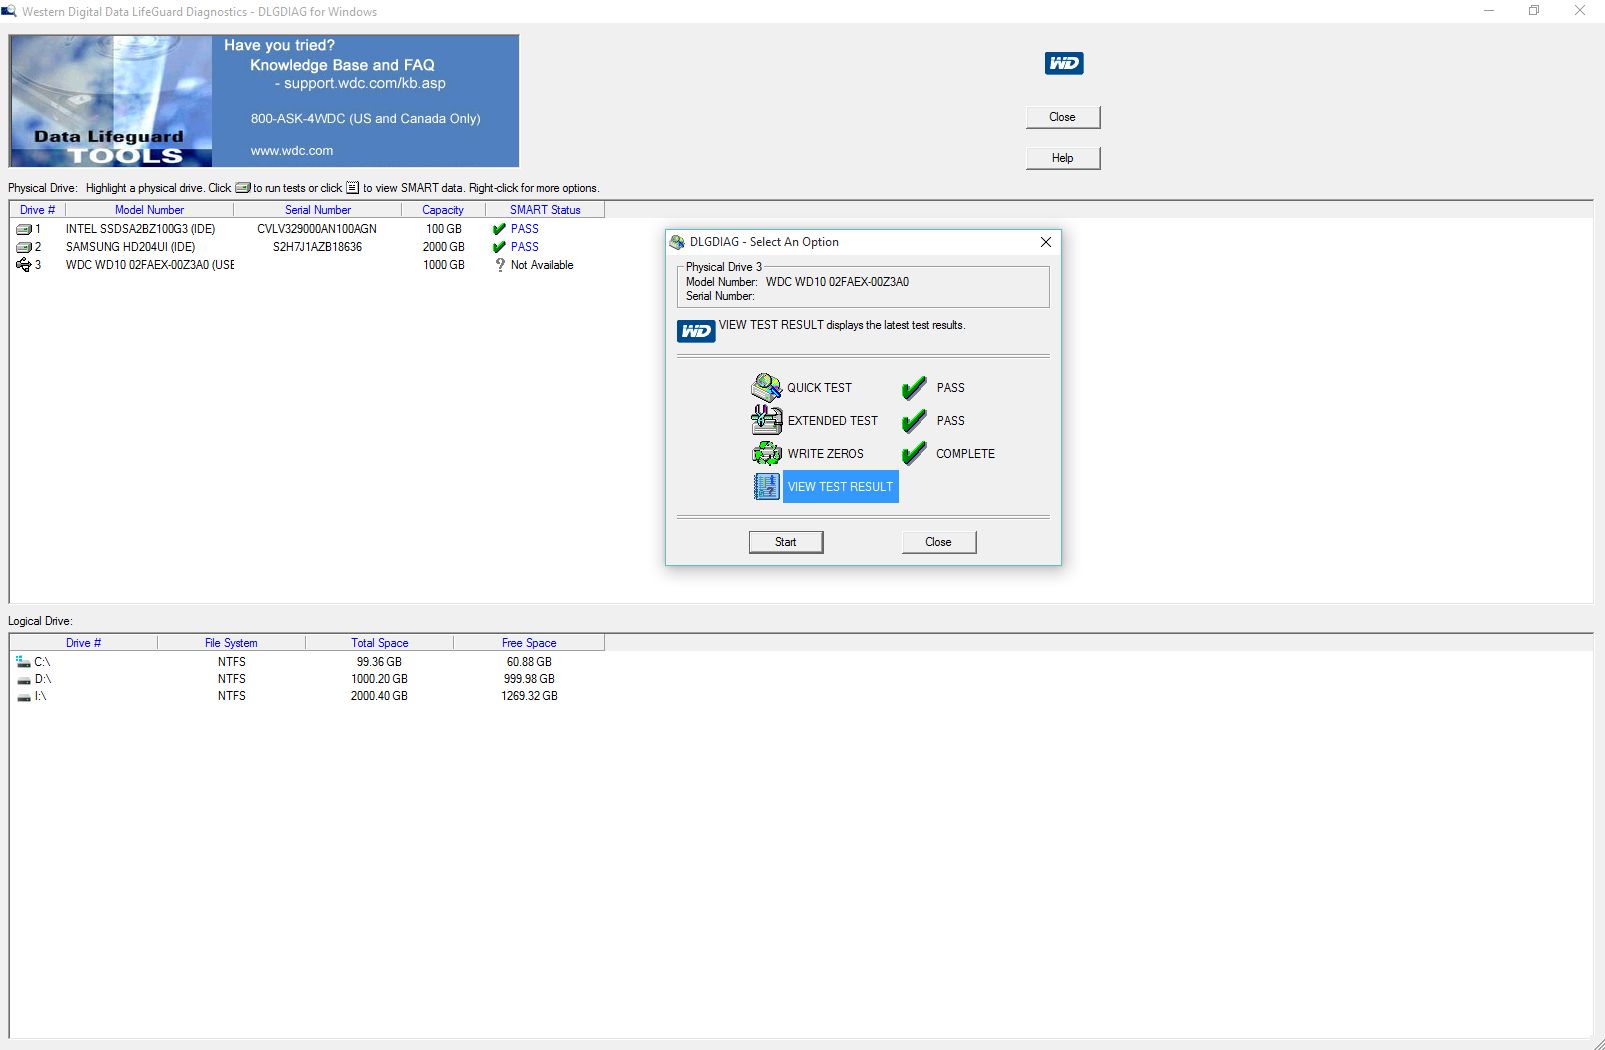
Task: Click the 2000.40 GB total space cell
Action: click(379, 696)
